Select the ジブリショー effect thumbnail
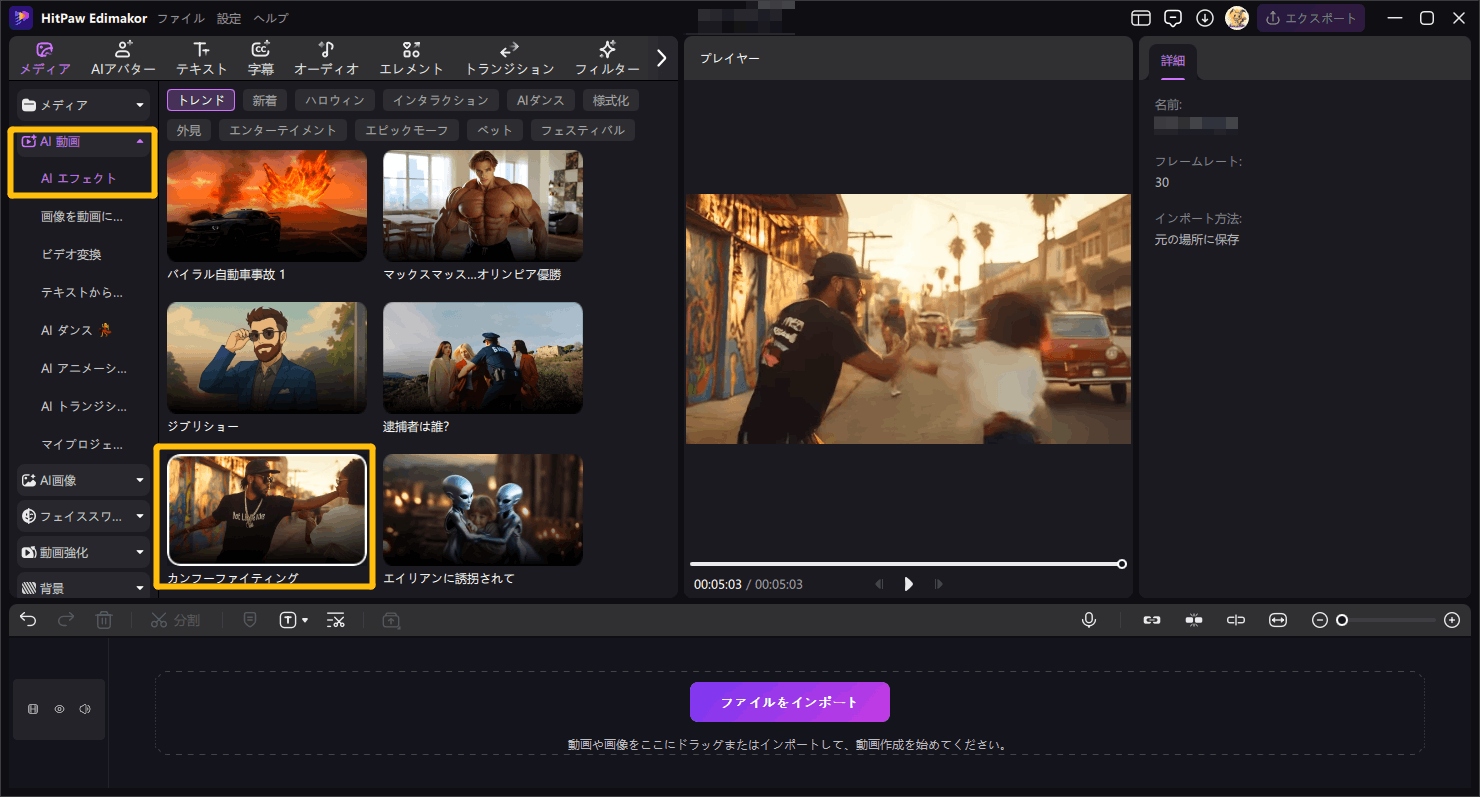Image resolution: width=1480 pixels, height=797 pixels. [267, 358]
